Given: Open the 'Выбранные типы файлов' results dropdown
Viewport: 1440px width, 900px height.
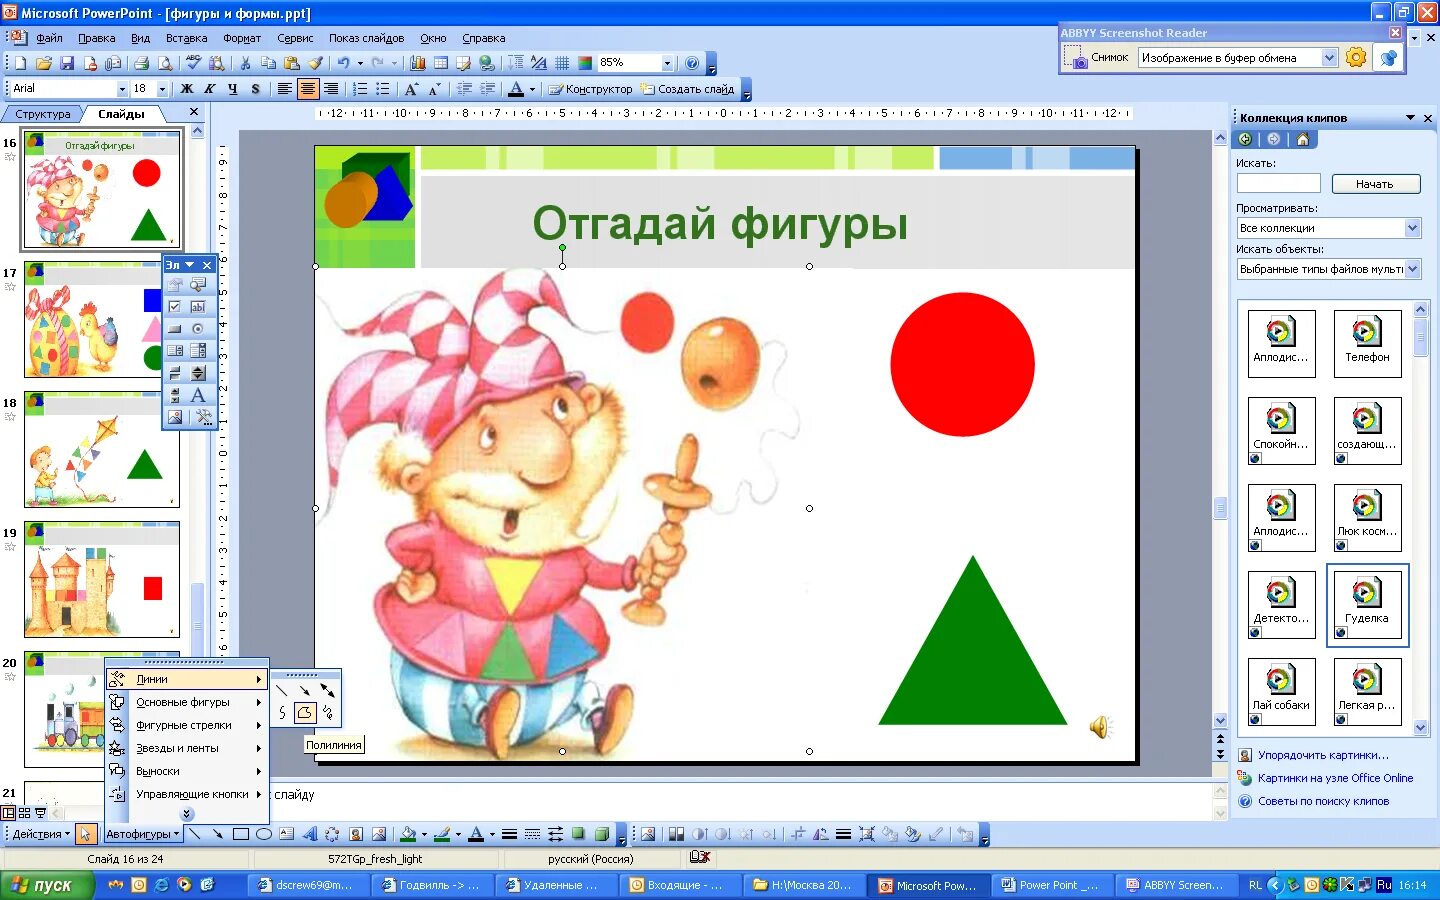Looking at the screenshot, I should click(1412, 269).
